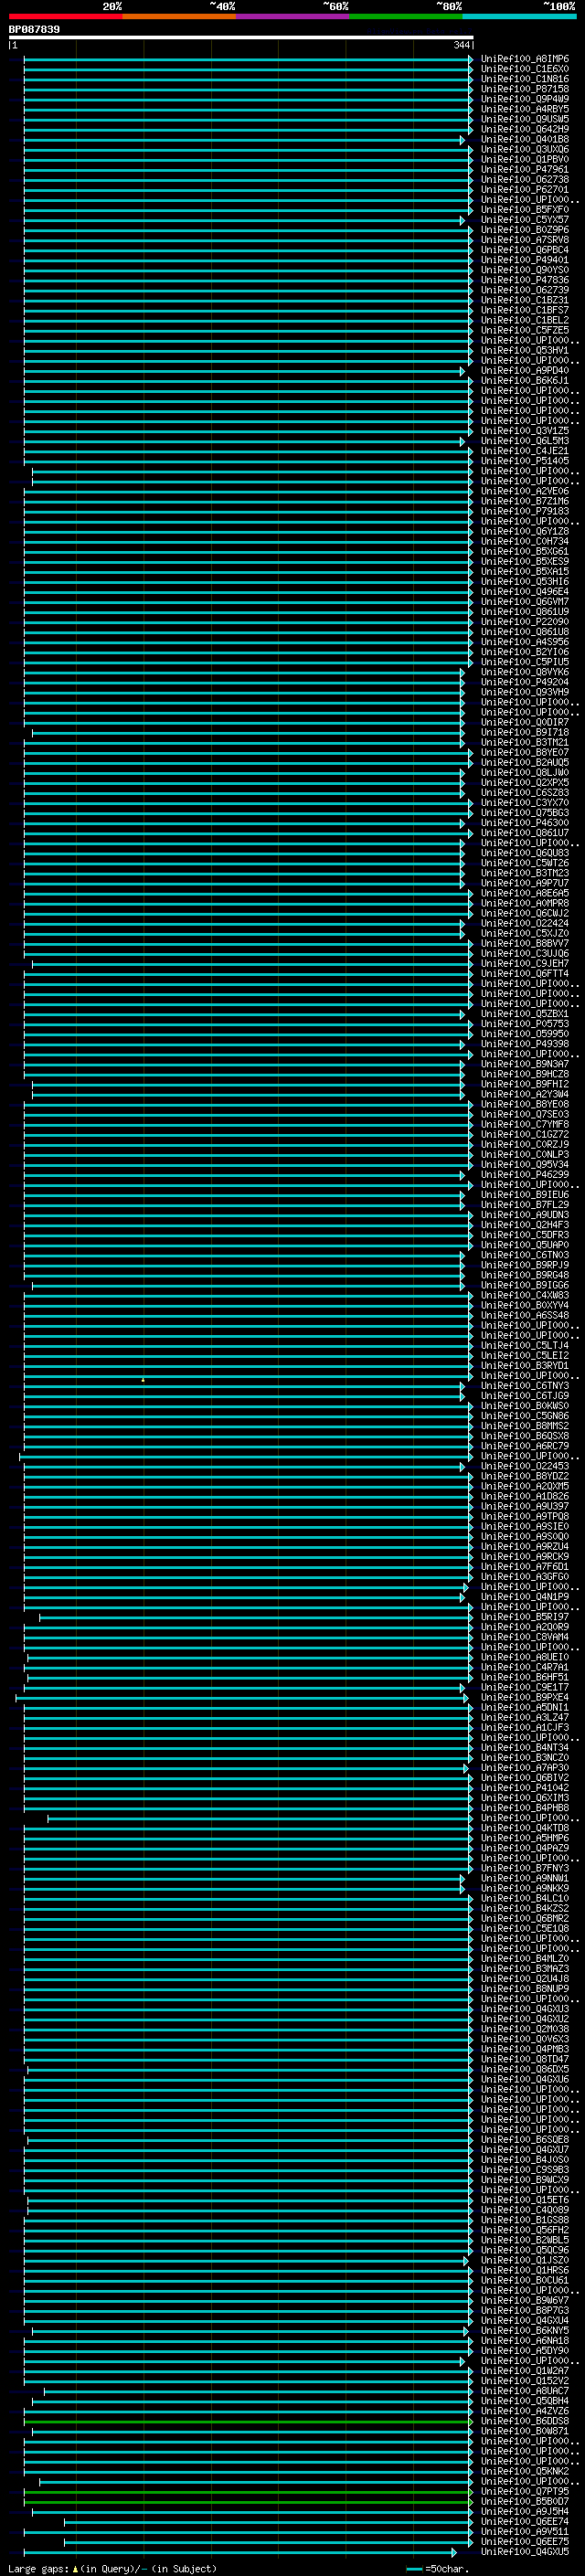The image size is (585, 2576).
Task: Choose the UniRef100_B6KNY5 entry
Action: tap(525, 2331)
